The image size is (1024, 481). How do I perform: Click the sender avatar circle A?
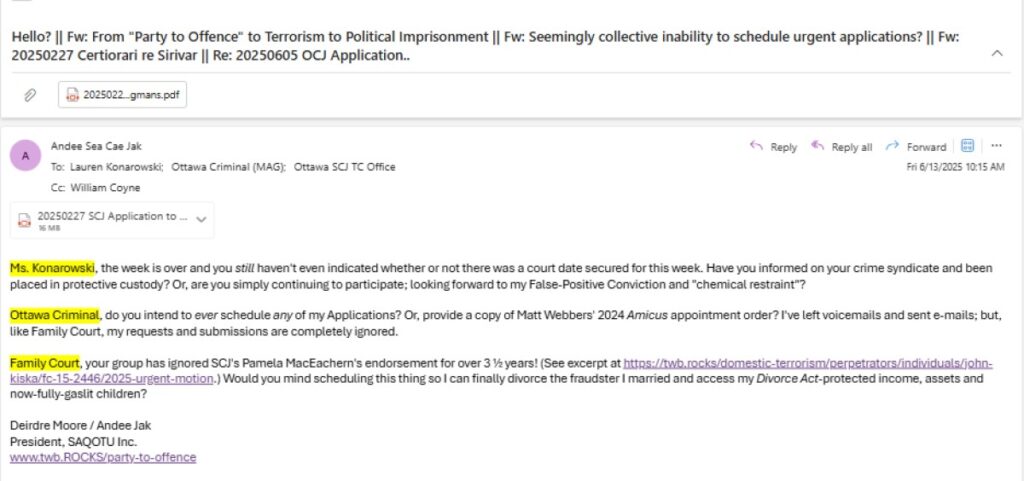[25, 156]
